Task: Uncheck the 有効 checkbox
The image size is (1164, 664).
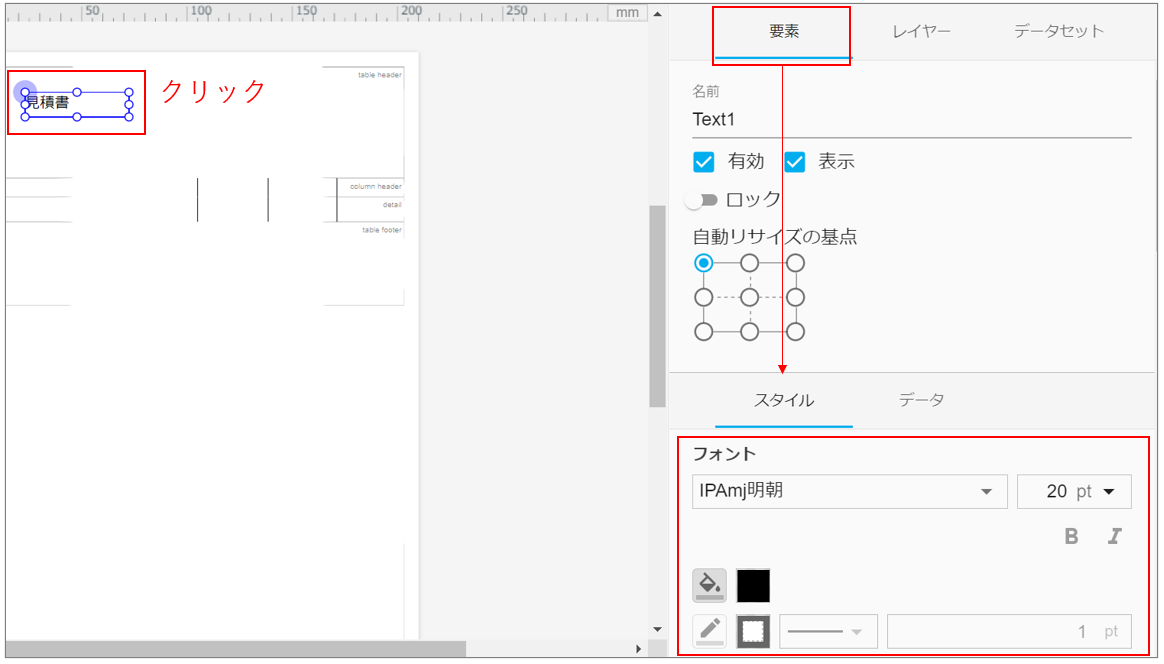Action: point(704,162)
